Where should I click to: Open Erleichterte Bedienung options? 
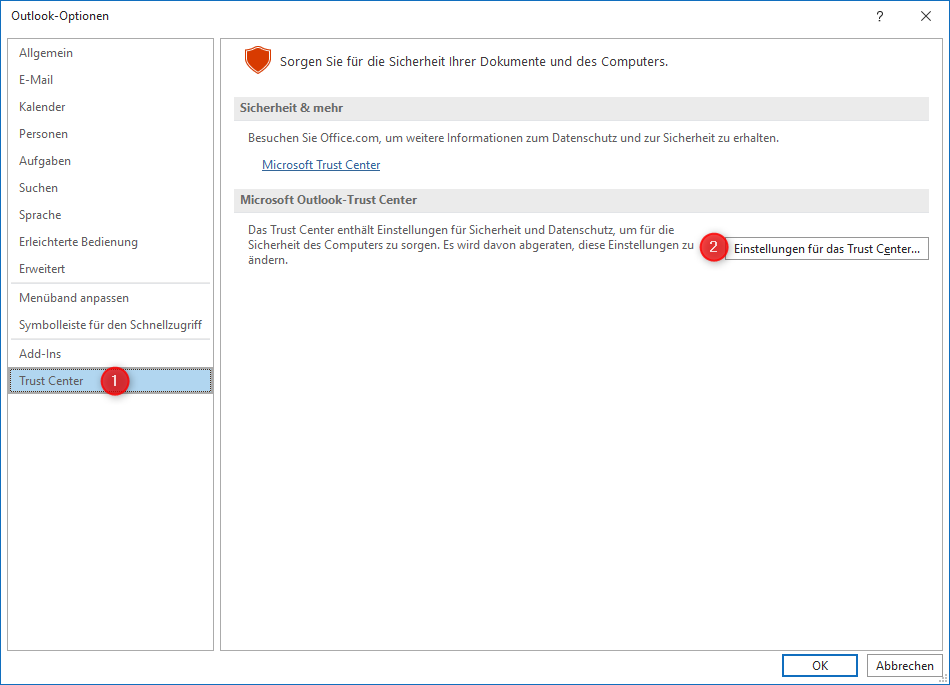point(110,242)
